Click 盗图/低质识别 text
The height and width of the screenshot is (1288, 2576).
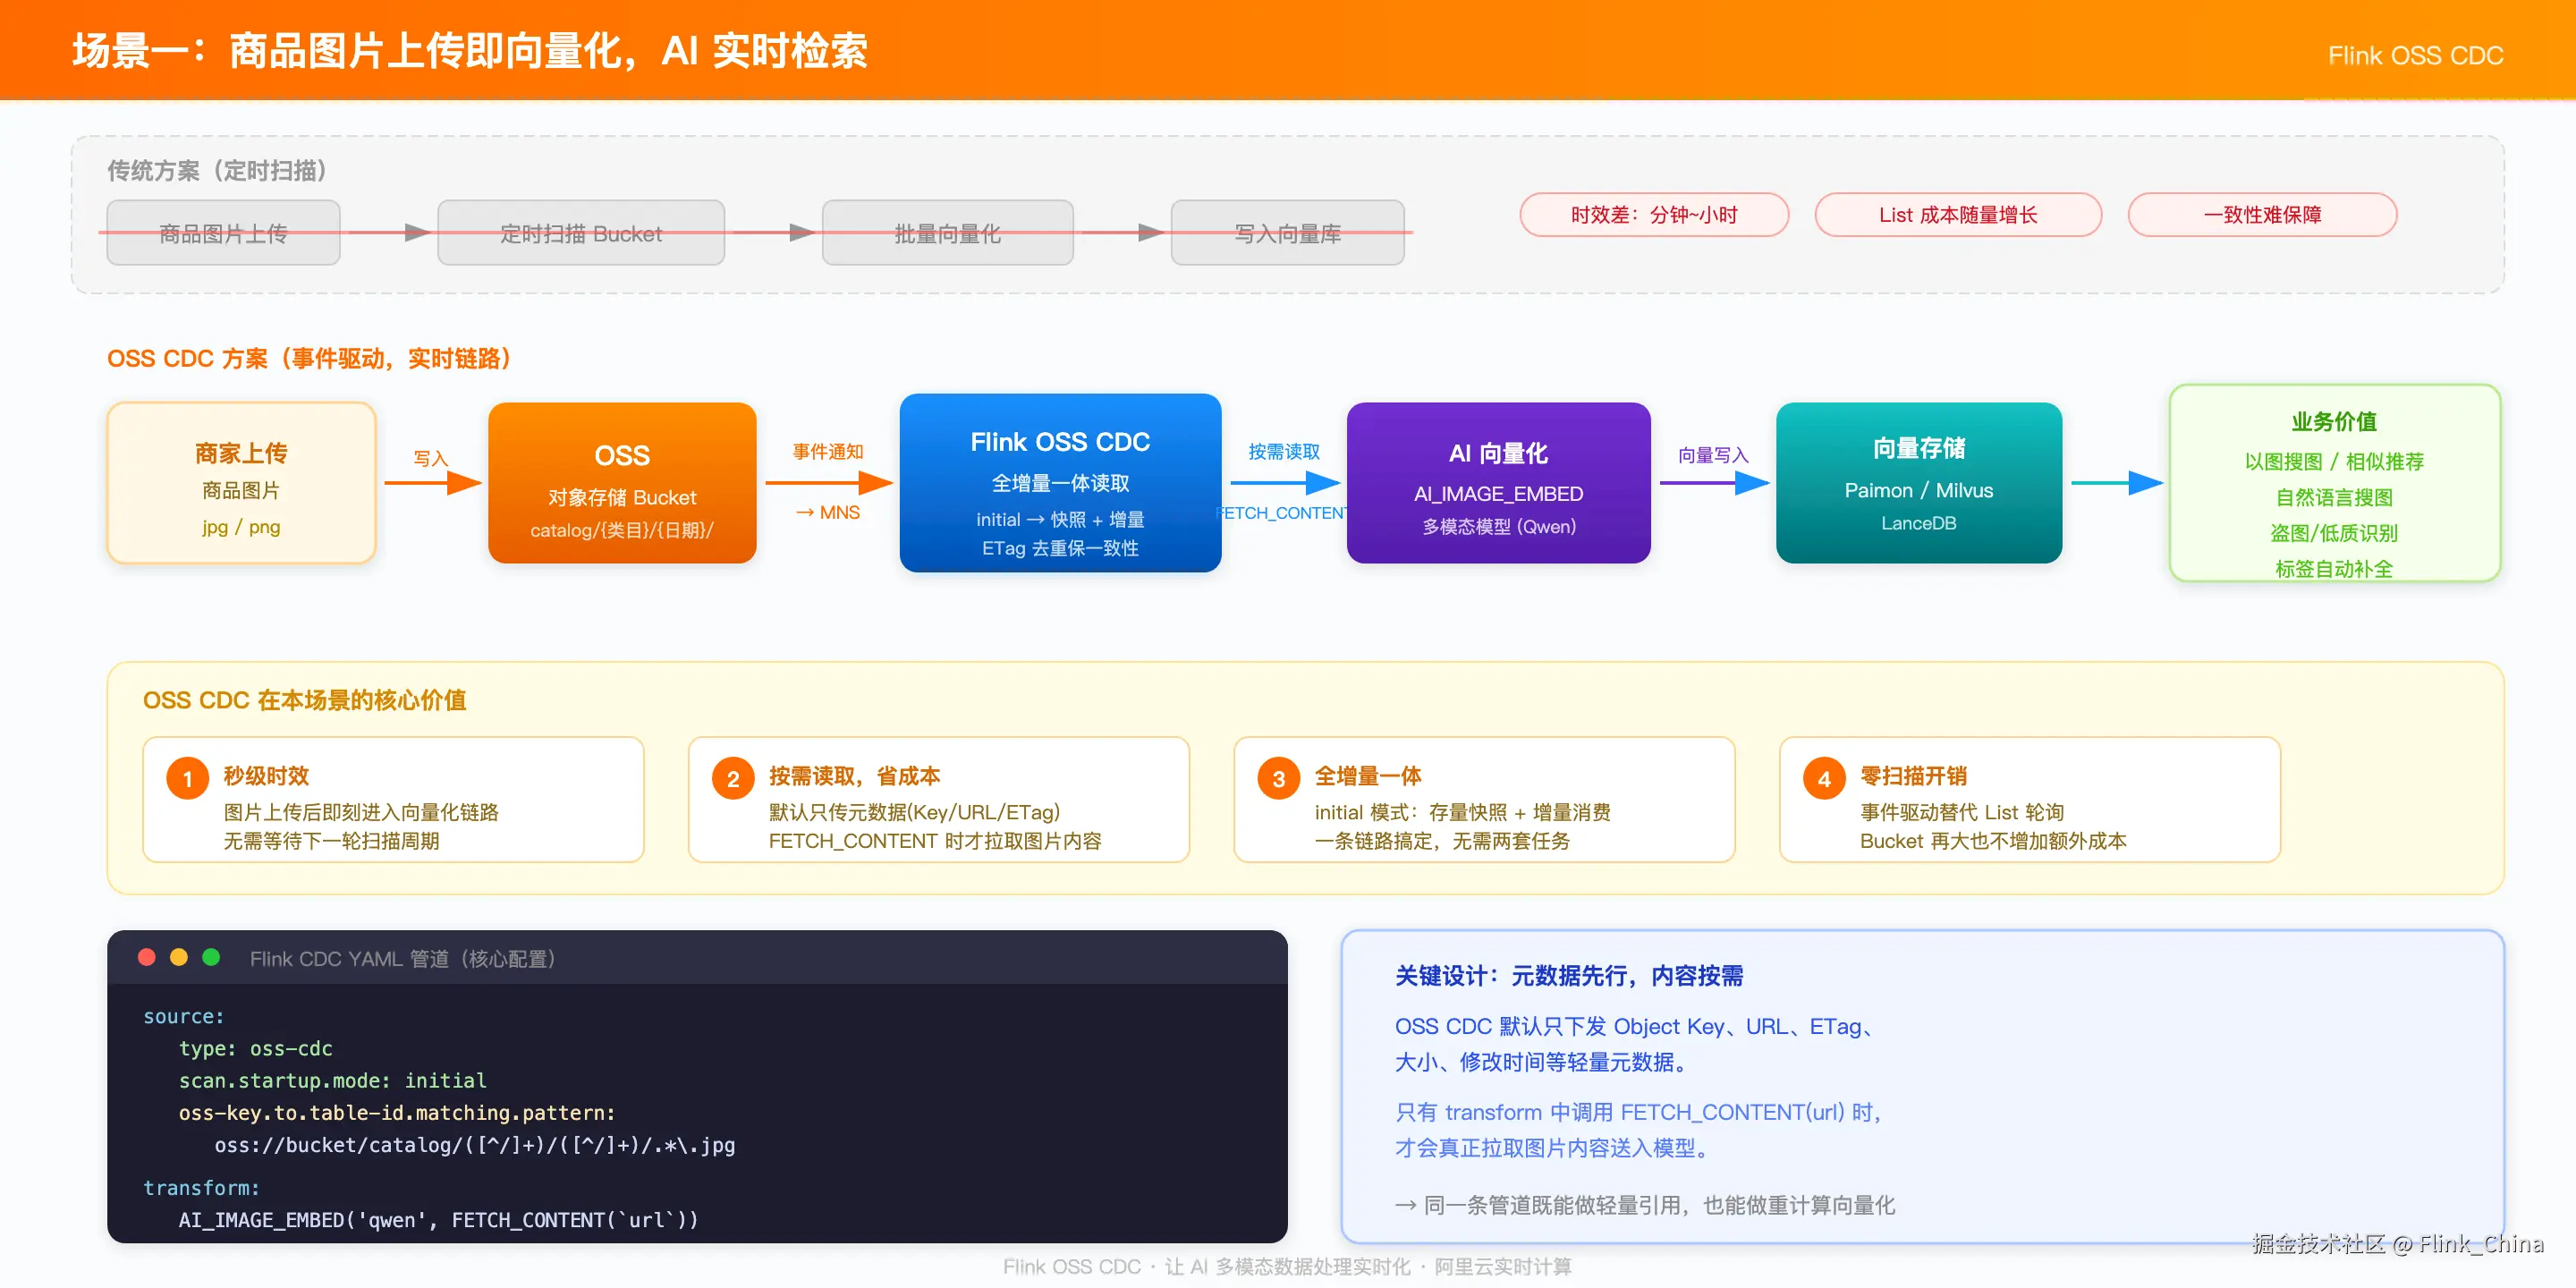click(x=2334, y=533)
